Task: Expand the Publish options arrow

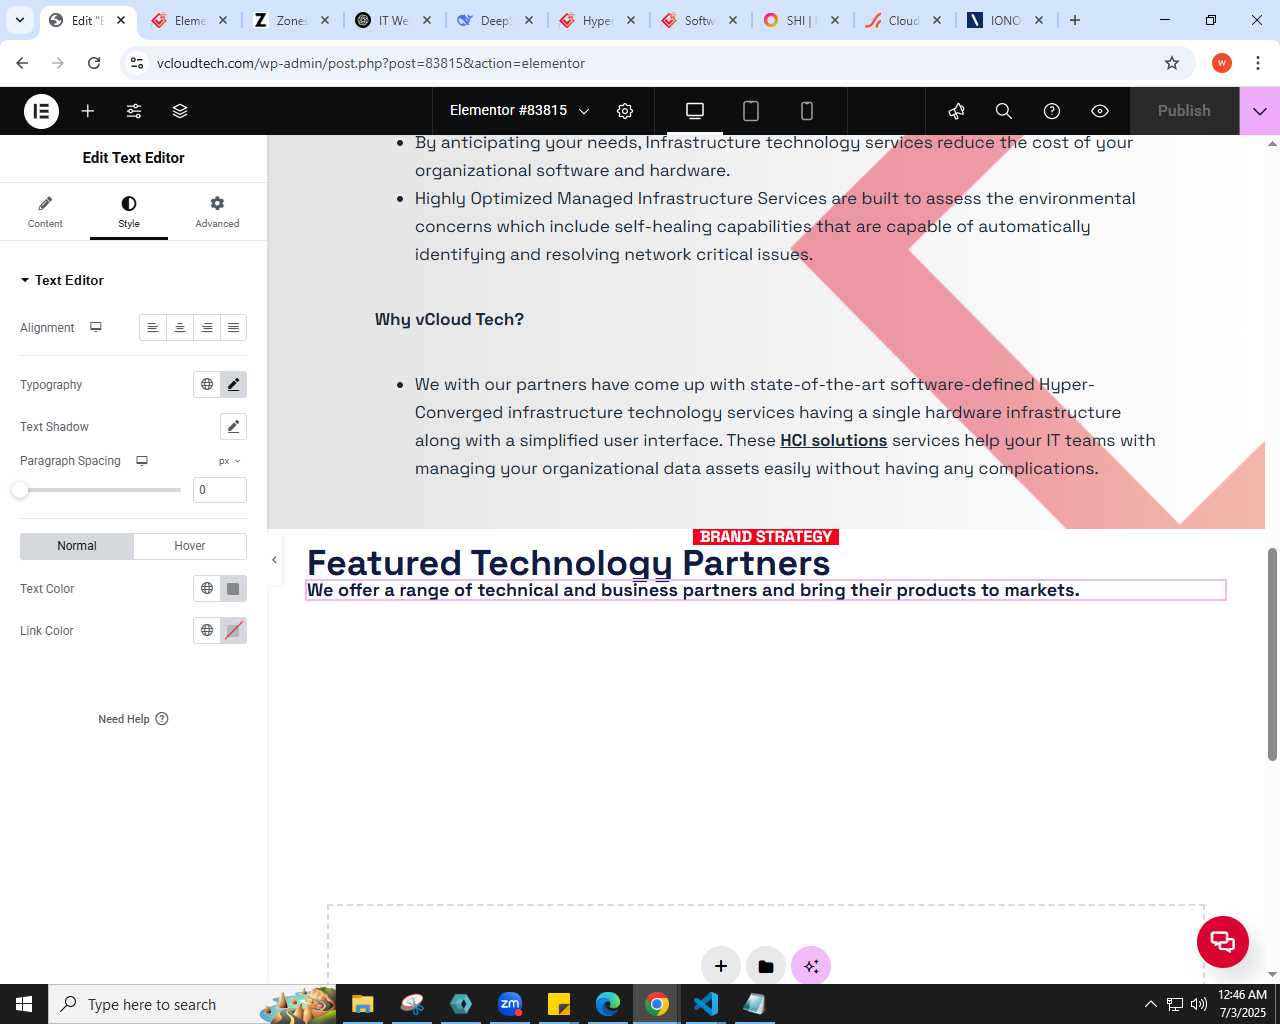Action: point(1260,111)
